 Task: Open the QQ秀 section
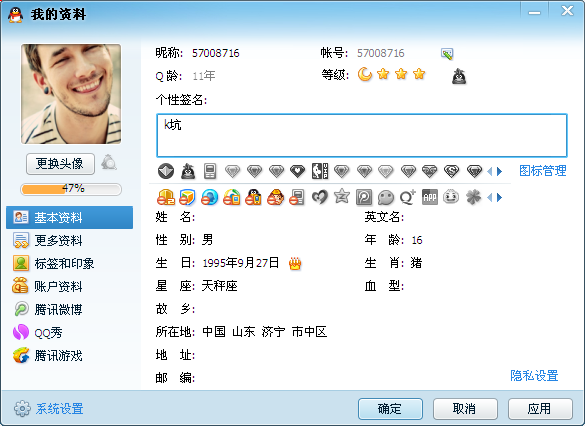pyautogui.click(x=69, y=332)
